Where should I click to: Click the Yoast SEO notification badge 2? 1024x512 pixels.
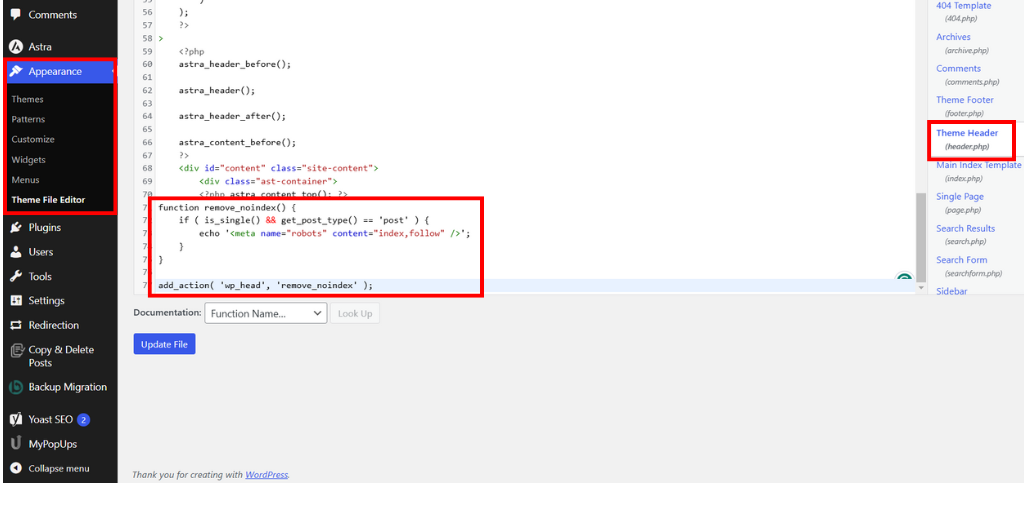pos(83,419)
